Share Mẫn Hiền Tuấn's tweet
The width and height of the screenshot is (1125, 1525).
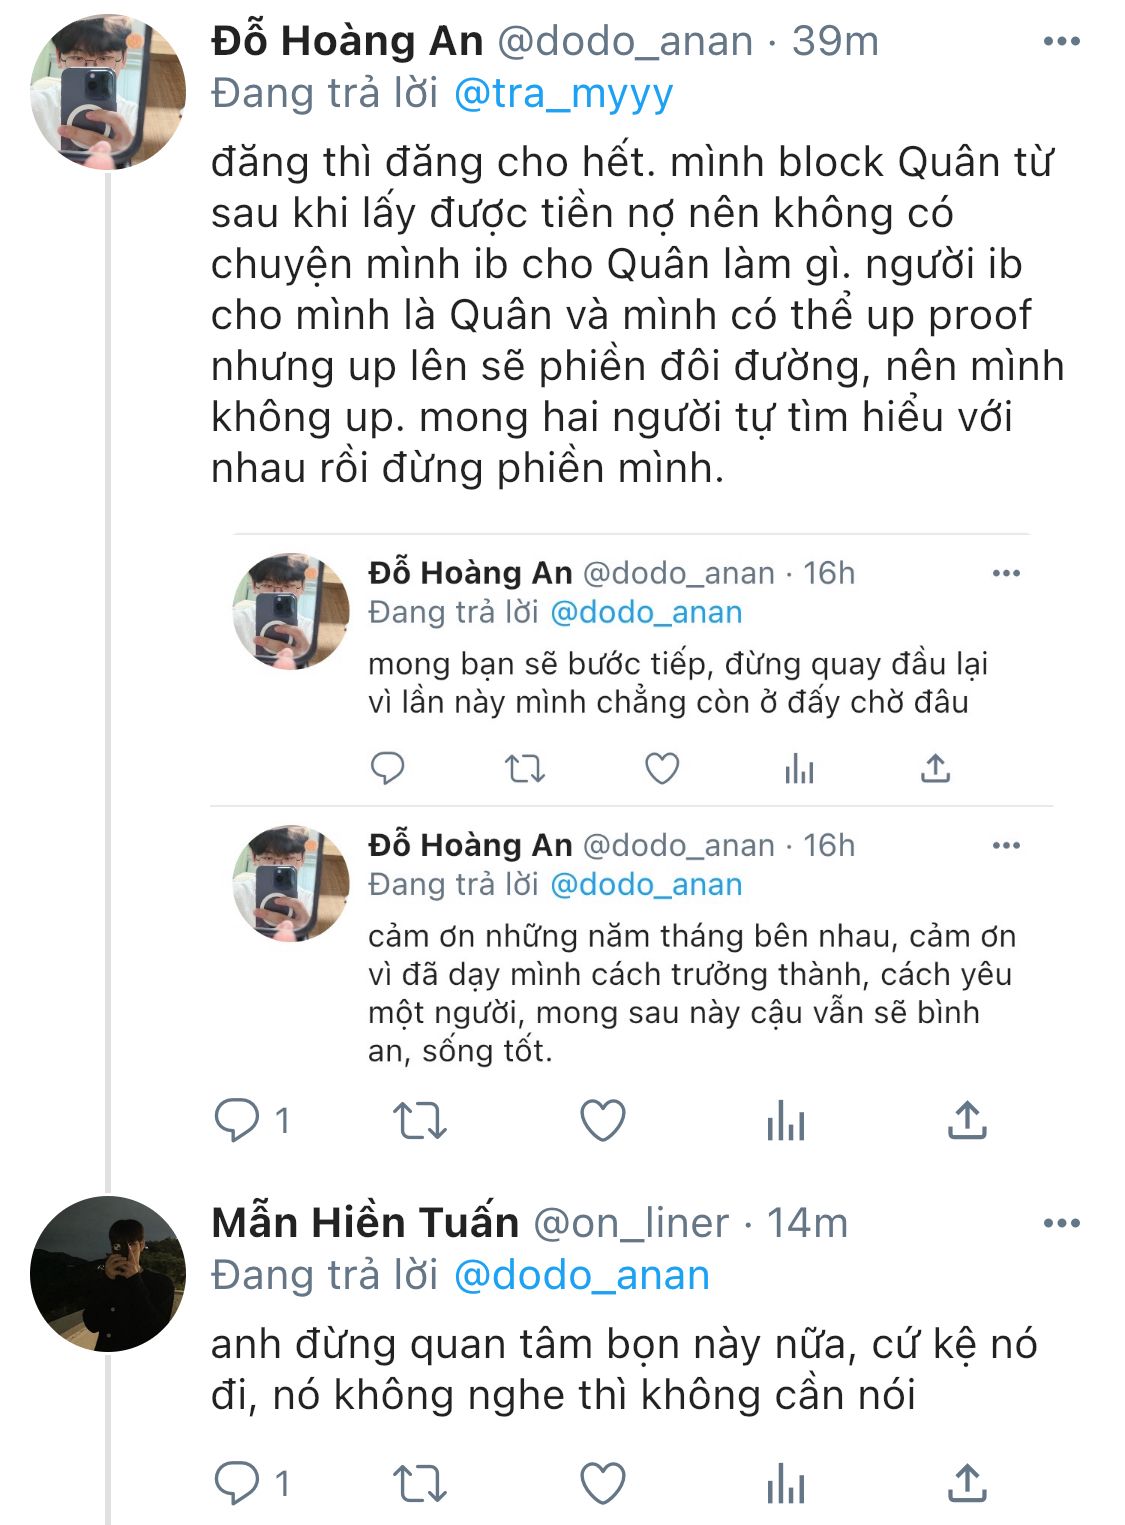pyautogui.click(x=967, y=1483)
